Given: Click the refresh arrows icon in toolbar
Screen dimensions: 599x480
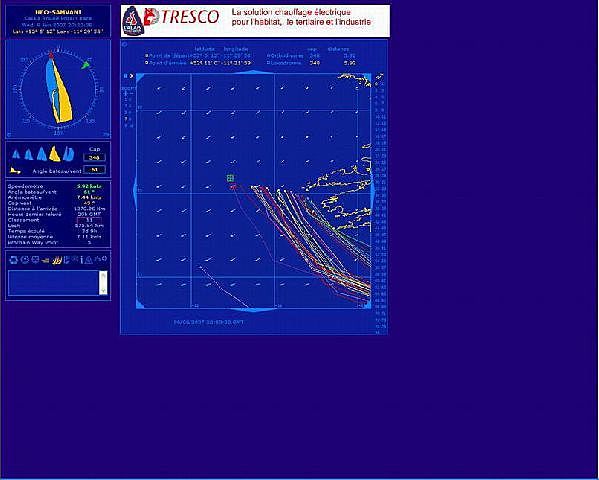Looking at the screenshot, I should point(14,260).
